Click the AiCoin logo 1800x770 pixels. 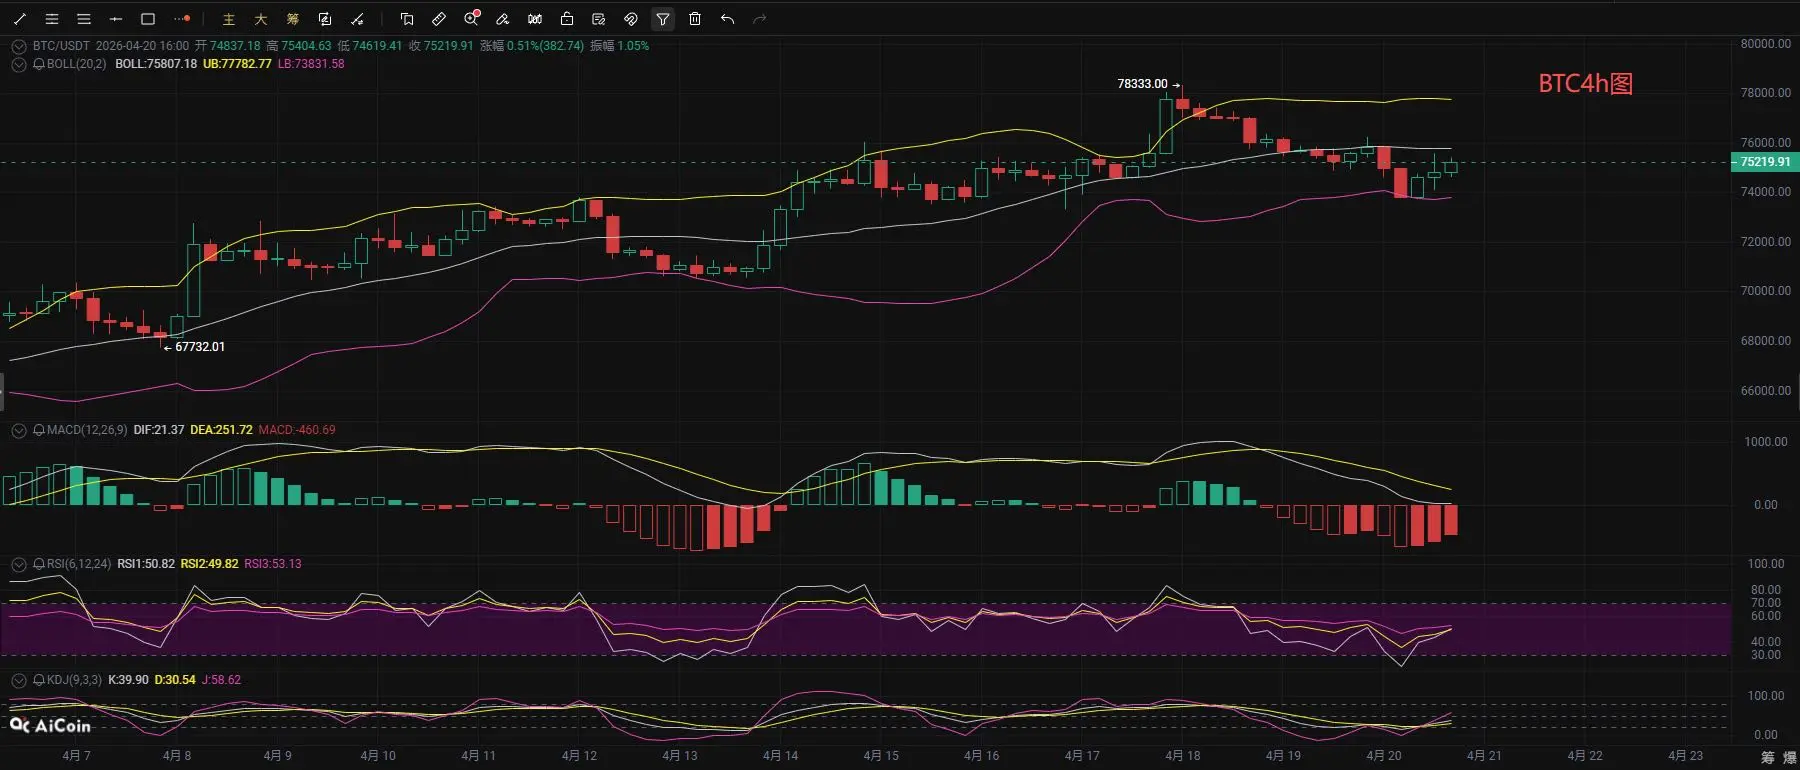click(50, 726)
